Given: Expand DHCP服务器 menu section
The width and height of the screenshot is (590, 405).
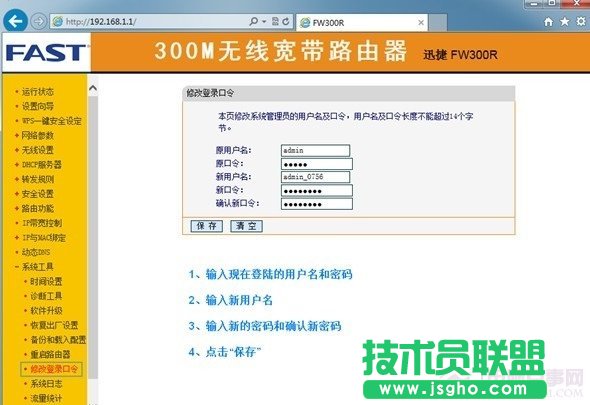Looking at the screenshot, I should point(41,164).
